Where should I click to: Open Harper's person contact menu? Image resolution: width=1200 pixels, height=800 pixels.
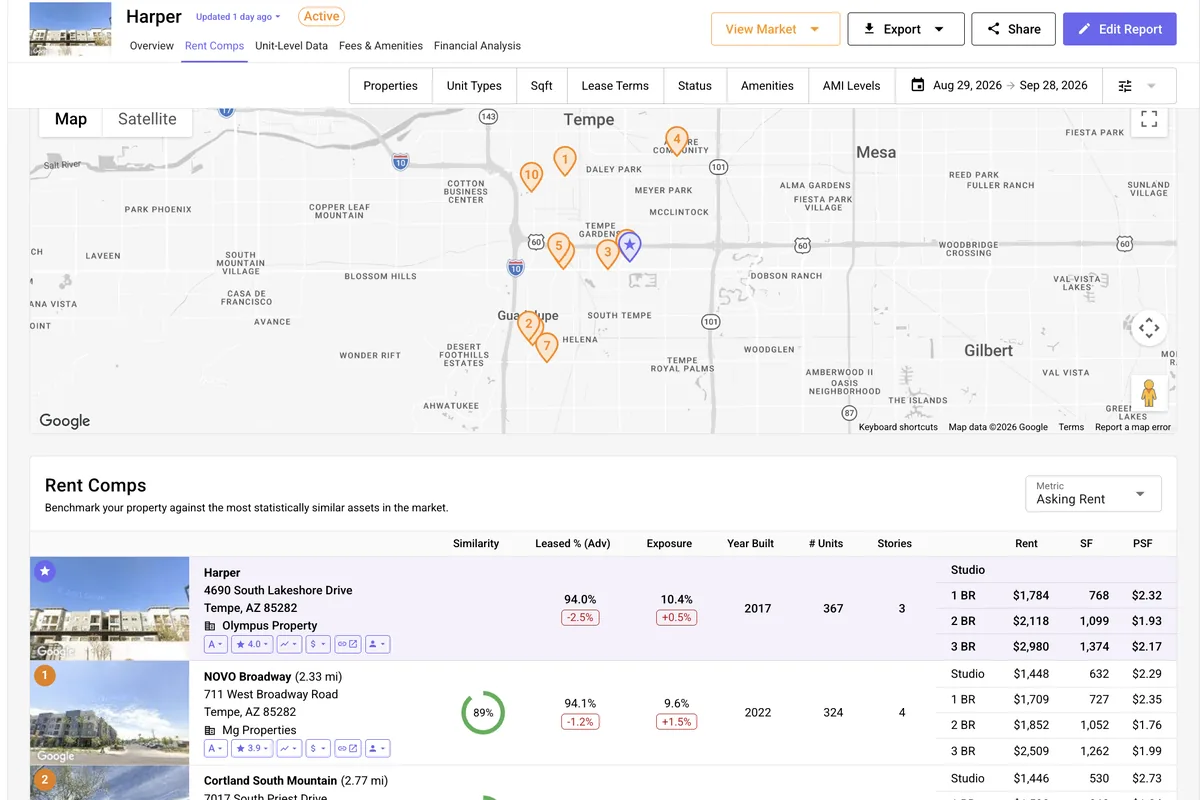(378, 645)
